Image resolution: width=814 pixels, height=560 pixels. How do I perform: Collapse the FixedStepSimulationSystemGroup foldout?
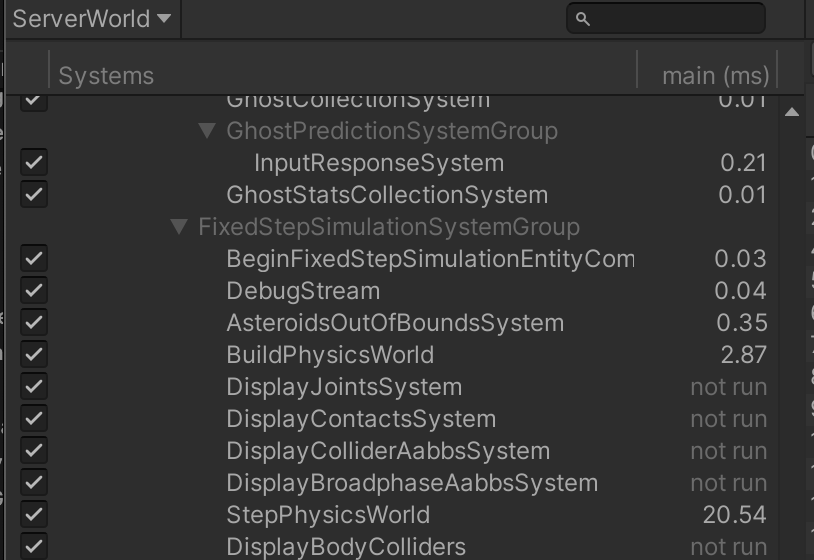click(x=179, y=227)
